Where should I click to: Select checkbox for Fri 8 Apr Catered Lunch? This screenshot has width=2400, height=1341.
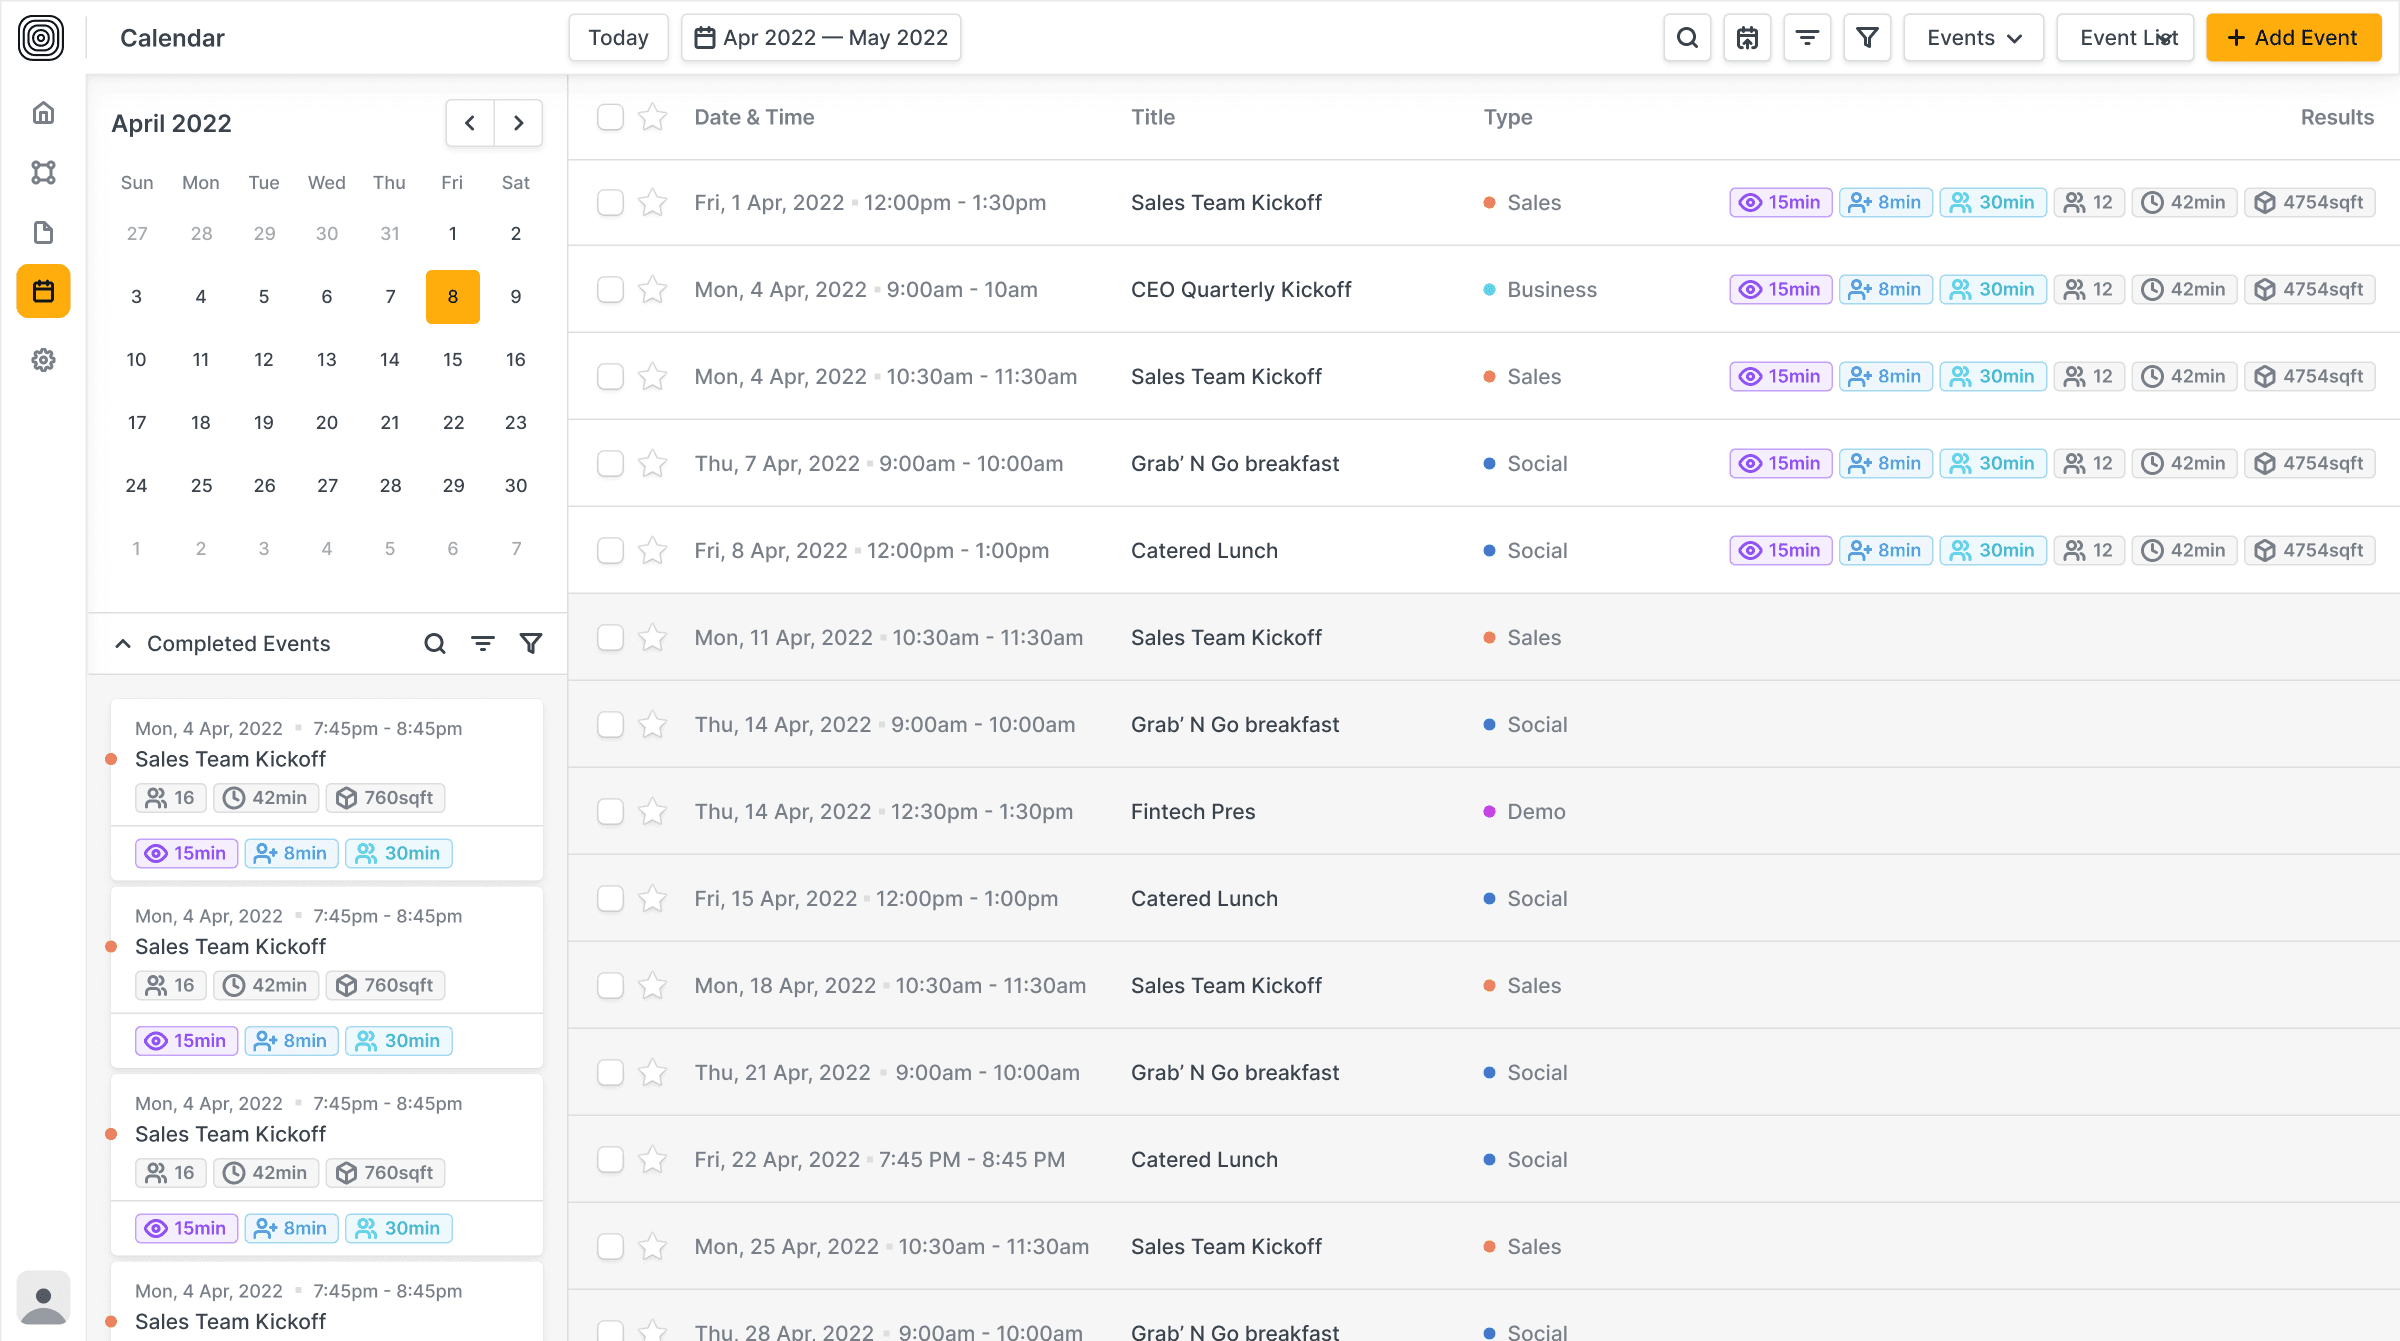[x=610, y=550]
